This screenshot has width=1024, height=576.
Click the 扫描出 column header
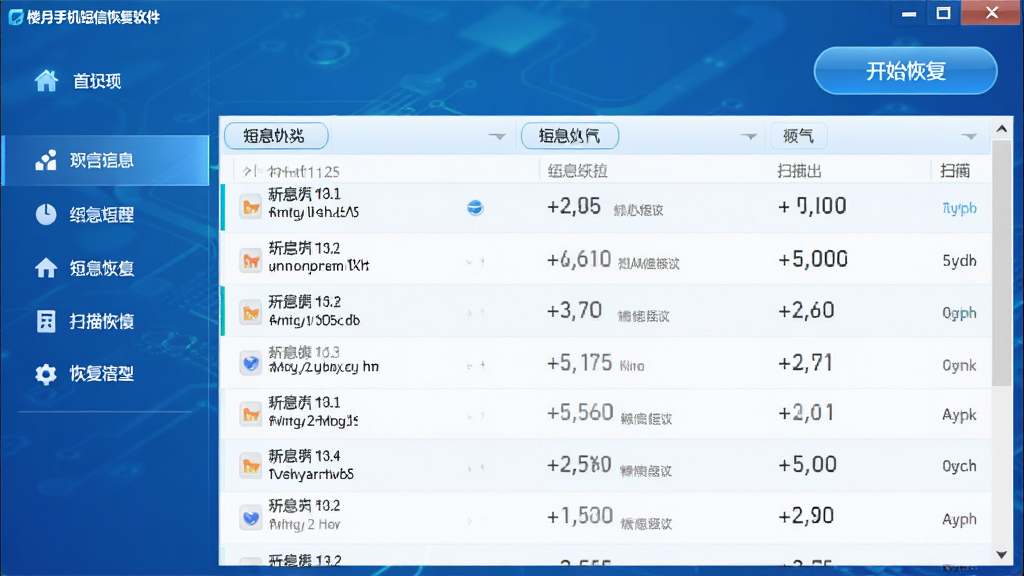(799, 171)
